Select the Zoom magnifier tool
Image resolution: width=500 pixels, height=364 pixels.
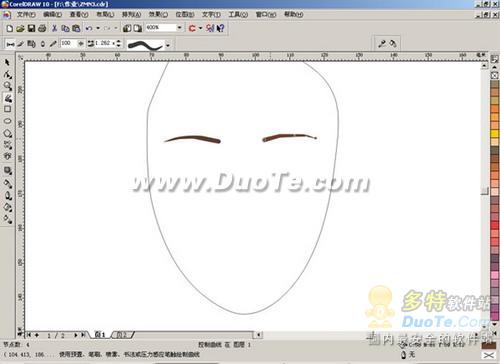click(x=7, y=86)
